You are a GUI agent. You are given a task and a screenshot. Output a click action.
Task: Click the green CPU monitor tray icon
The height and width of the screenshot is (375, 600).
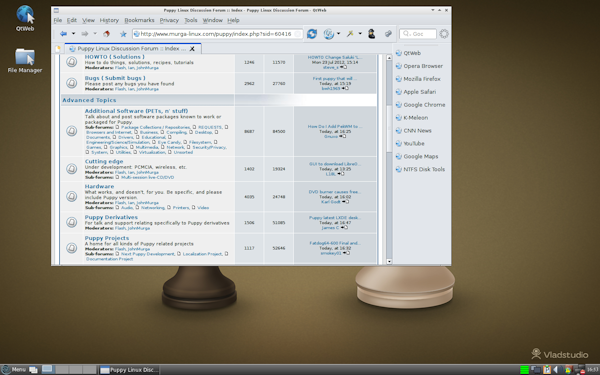525,370
